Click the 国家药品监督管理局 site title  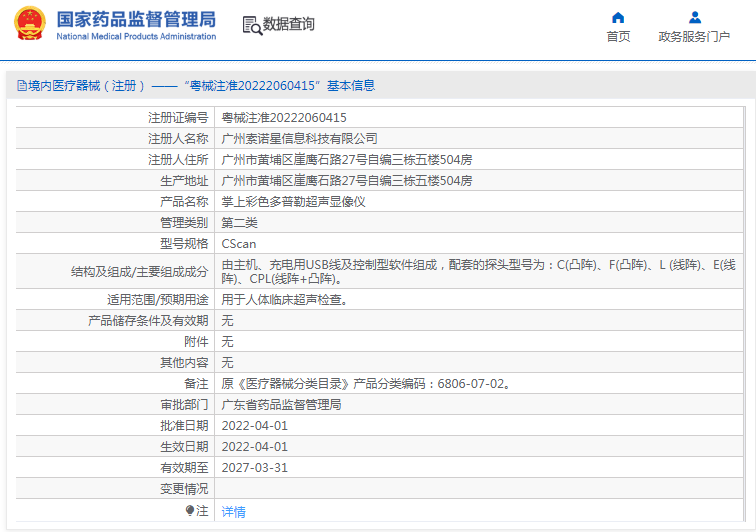[x=135, y=19]
